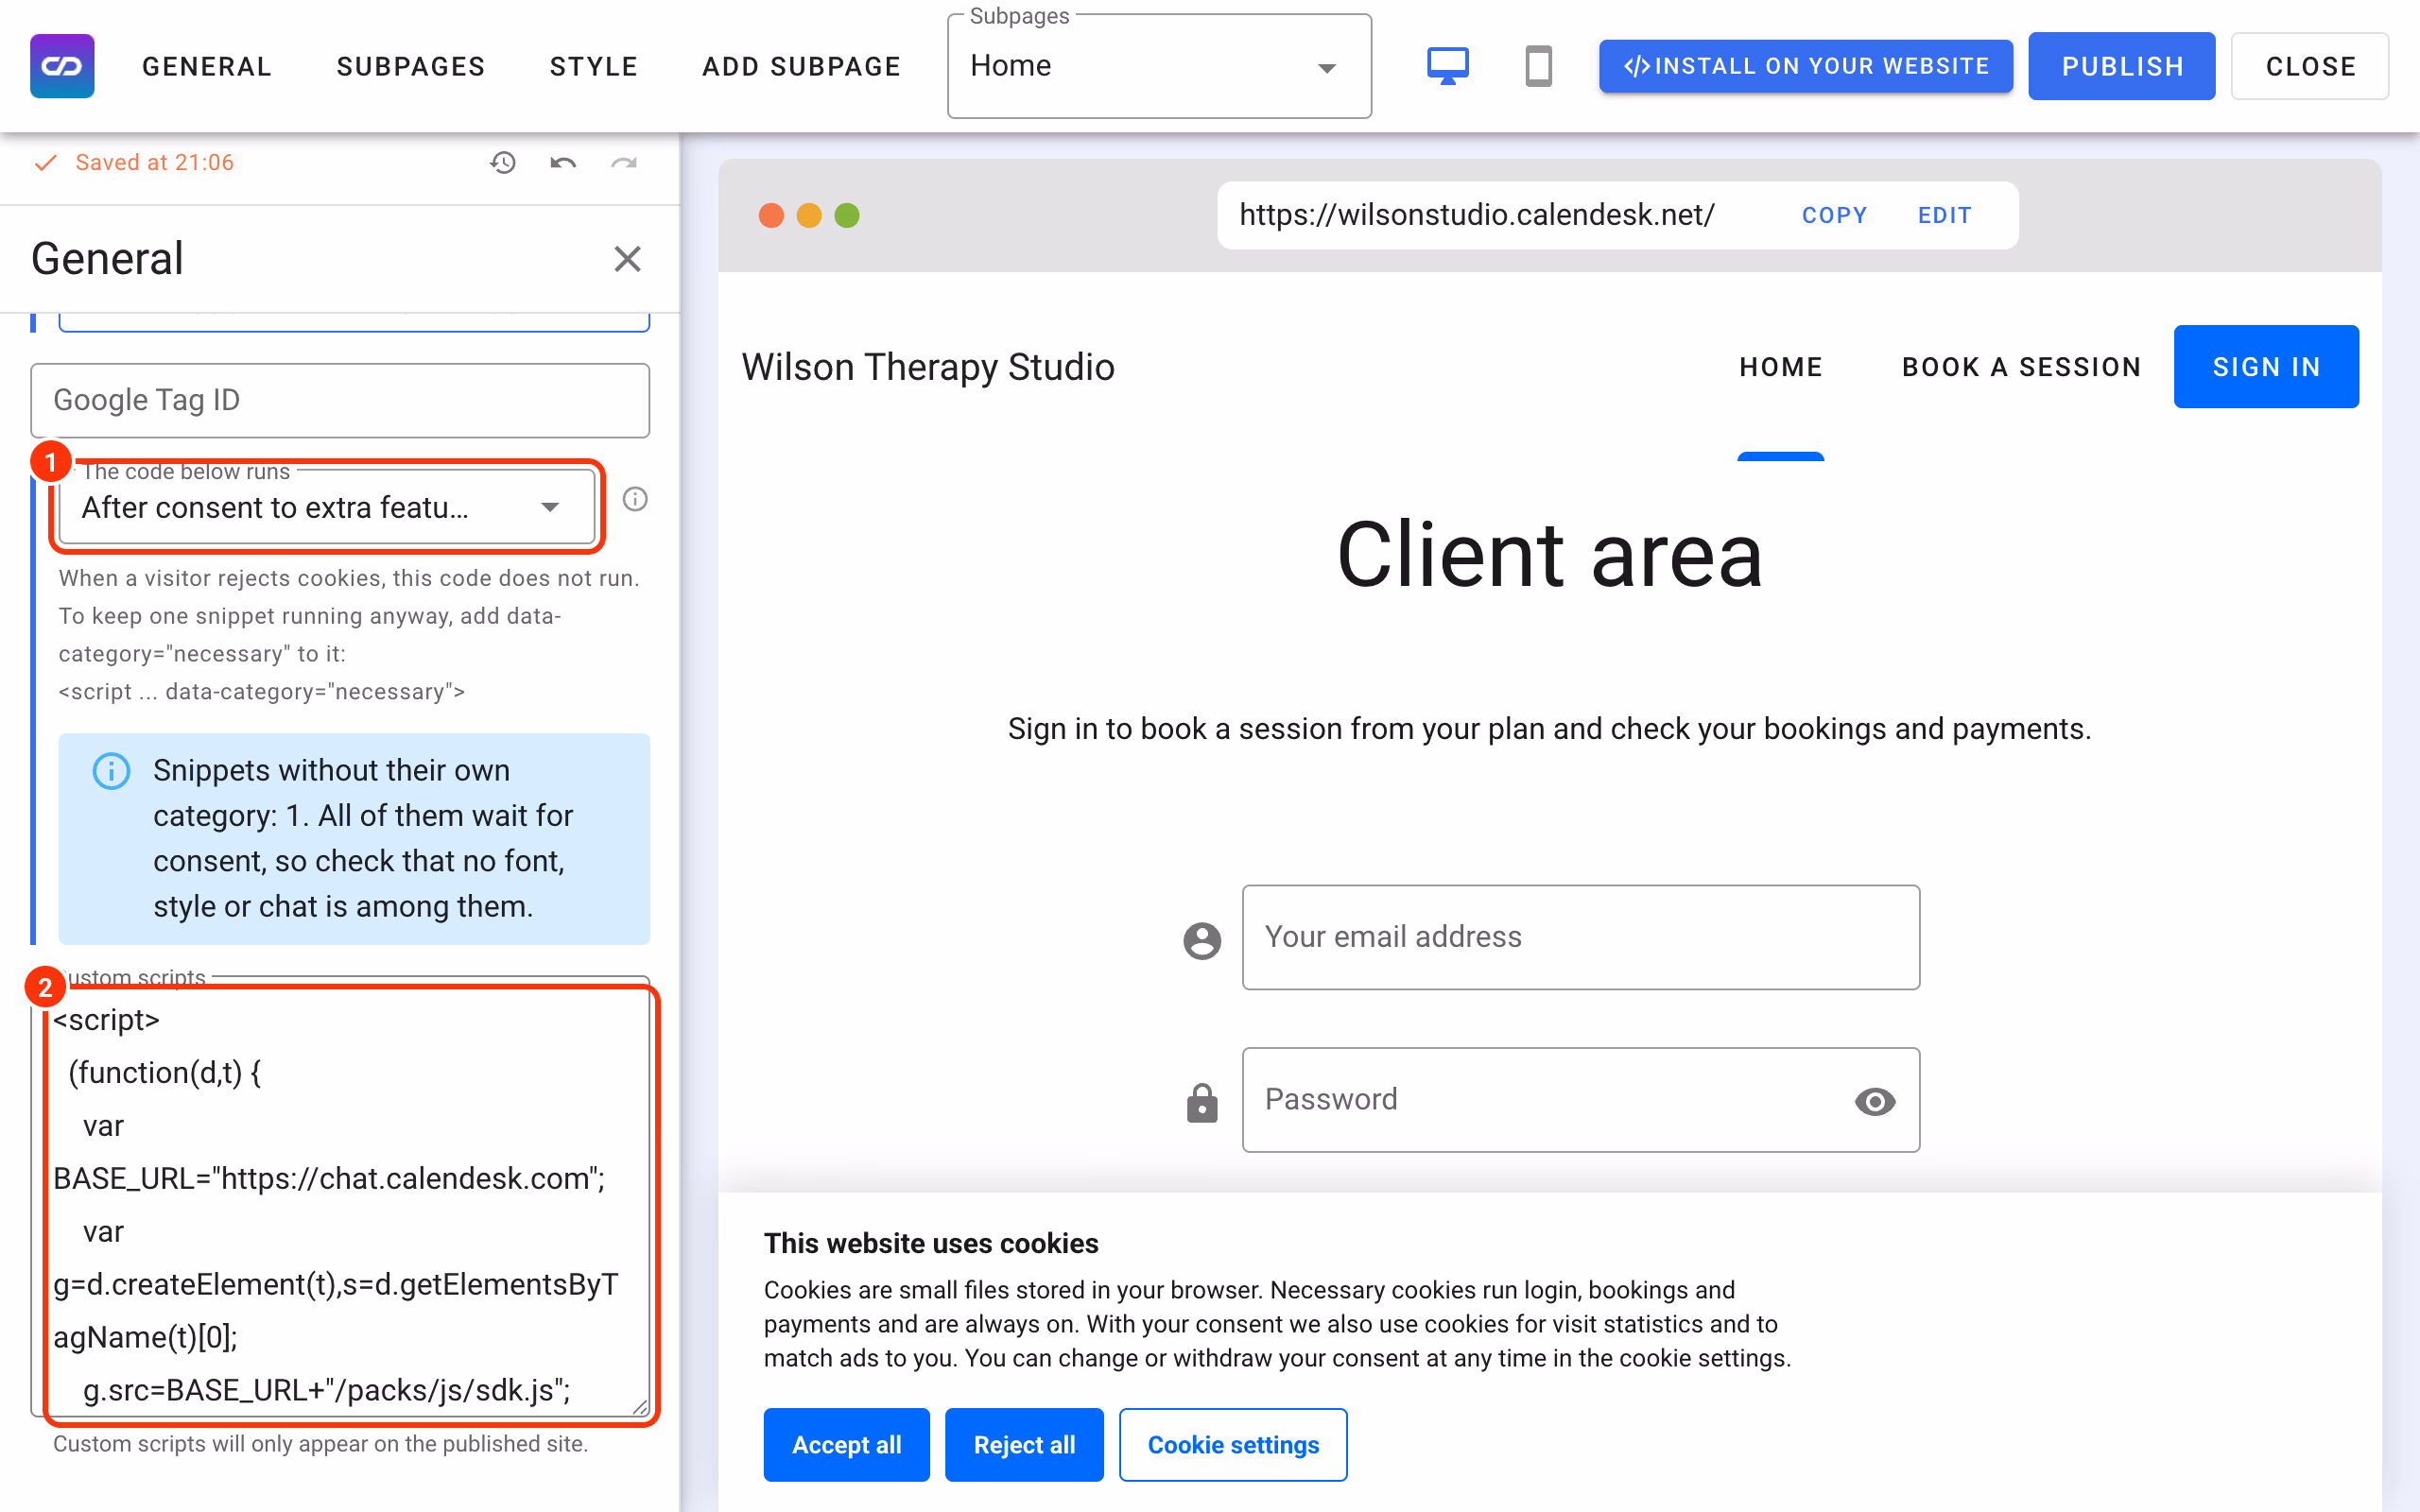Focus the Password field

click(1581, 1100)
